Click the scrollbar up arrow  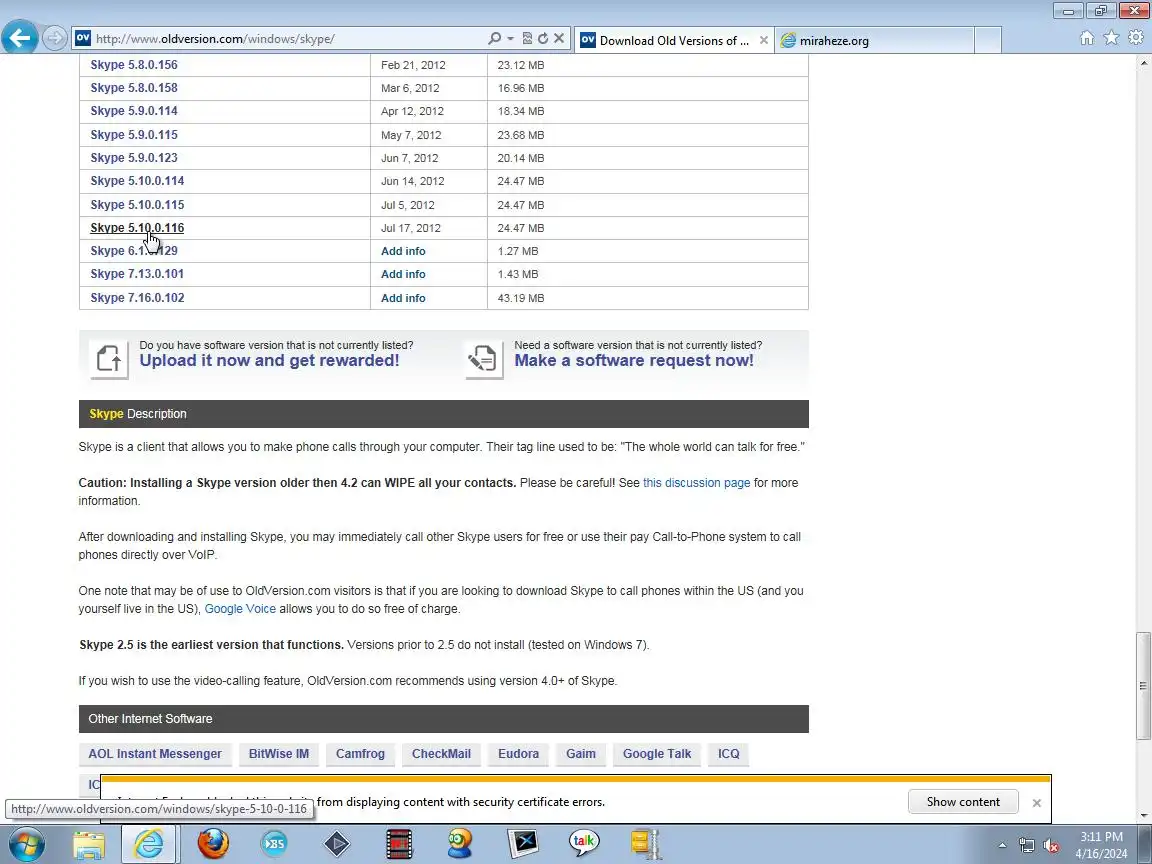(x=1143, y=63)
